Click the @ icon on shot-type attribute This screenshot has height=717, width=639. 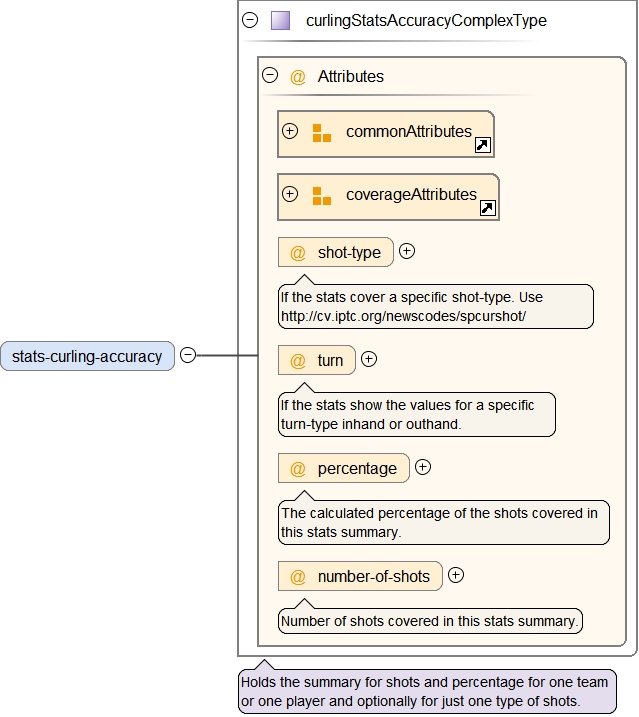(x=297, y=253)
